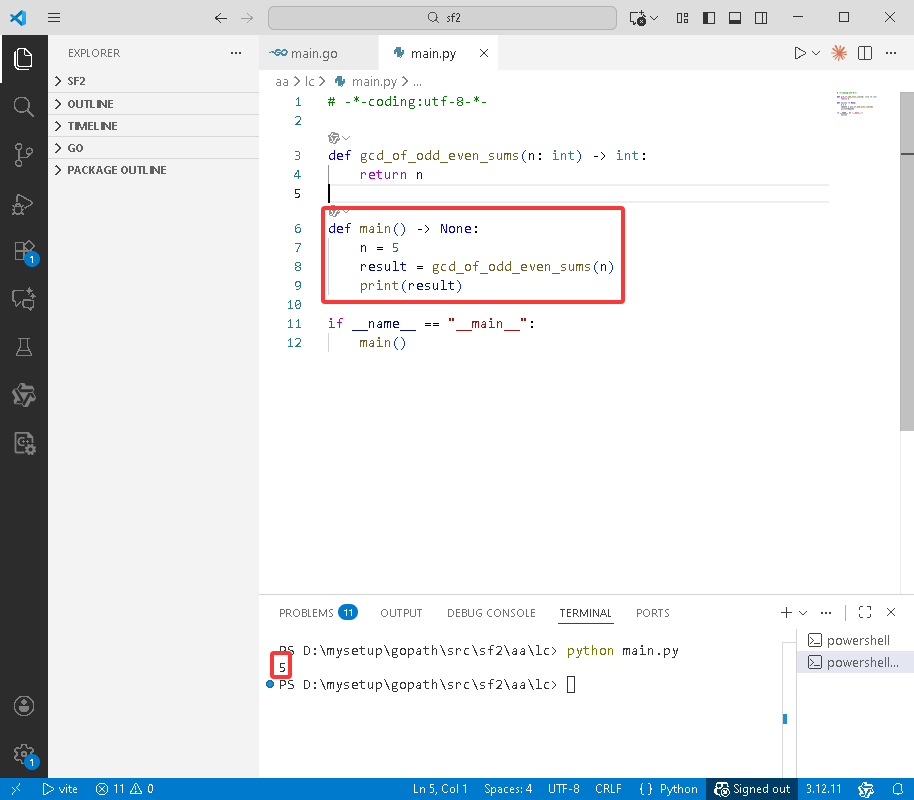
Task: Close the main.py tab
Action: click(484, 53)
